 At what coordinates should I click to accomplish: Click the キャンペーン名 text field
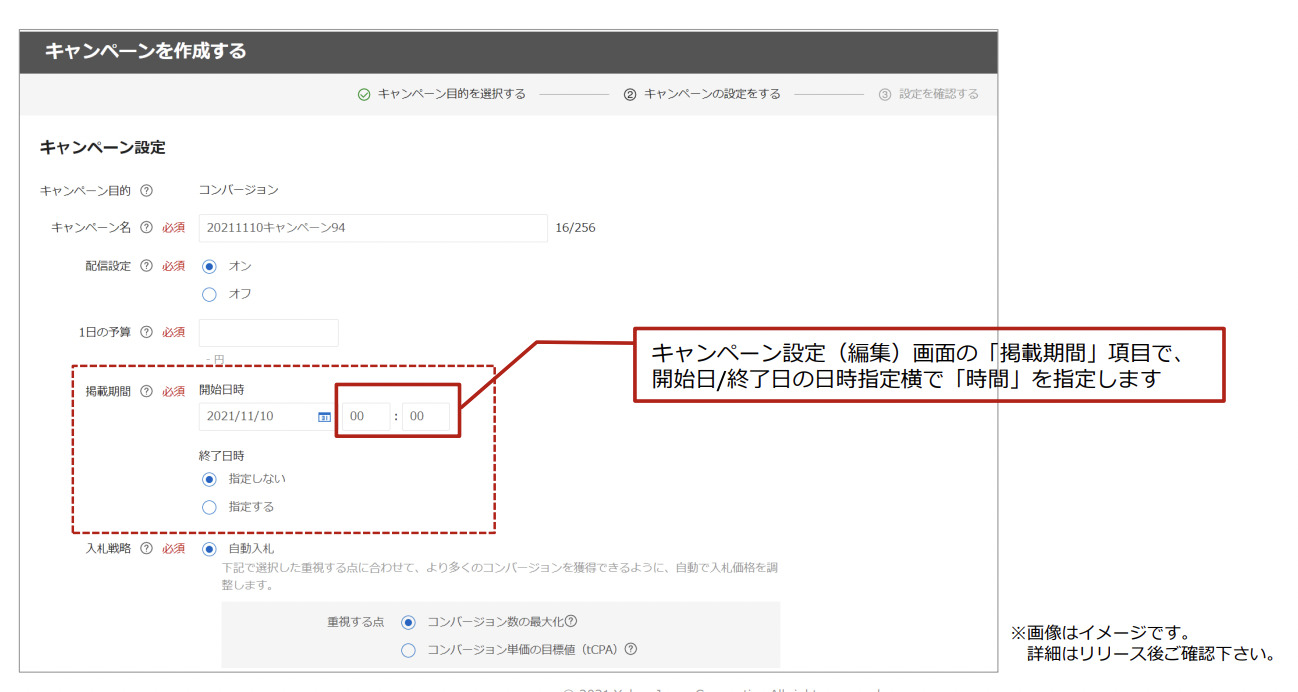point(372,228)
